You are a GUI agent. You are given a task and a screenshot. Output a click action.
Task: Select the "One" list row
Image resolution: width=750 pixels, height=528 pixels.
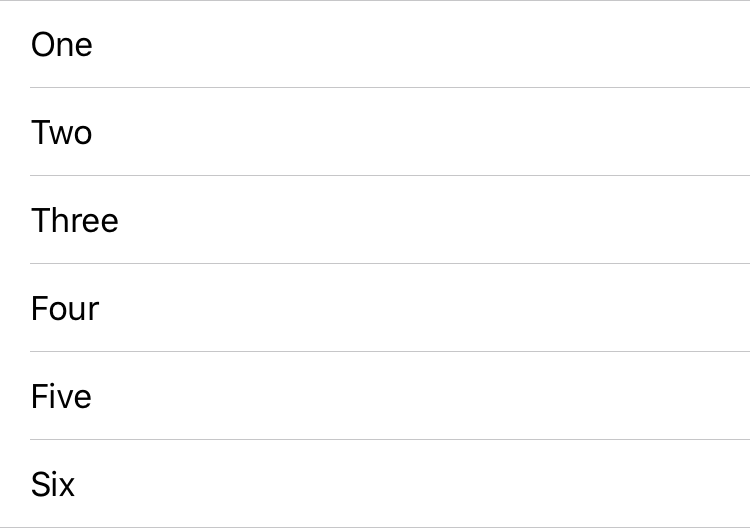(375, 44)
